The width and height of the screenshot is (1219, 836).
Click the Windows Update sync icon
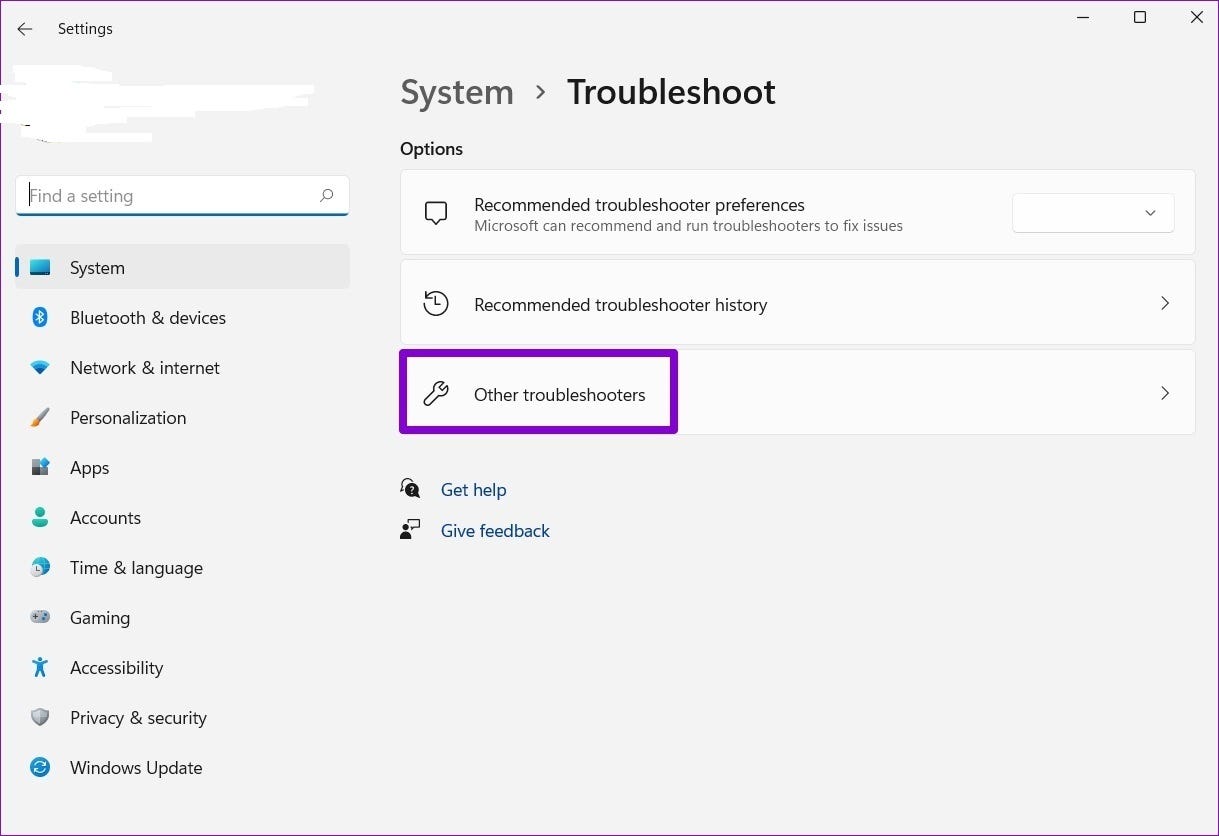[x=40, y=768]
